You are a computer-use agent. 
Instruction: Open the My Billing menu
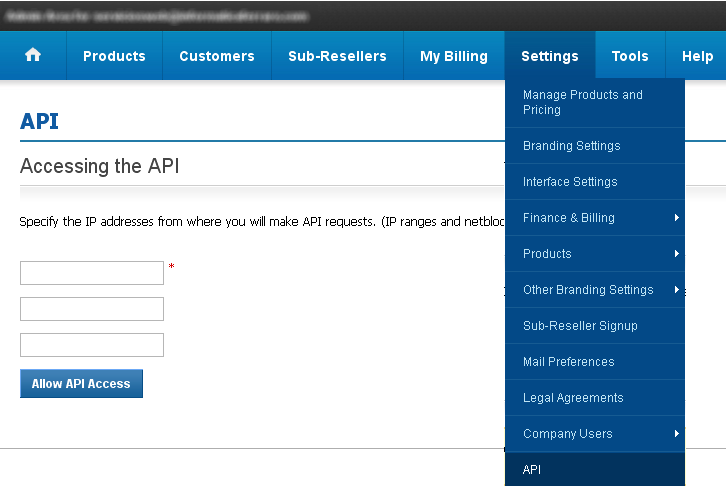pos(454,56)
